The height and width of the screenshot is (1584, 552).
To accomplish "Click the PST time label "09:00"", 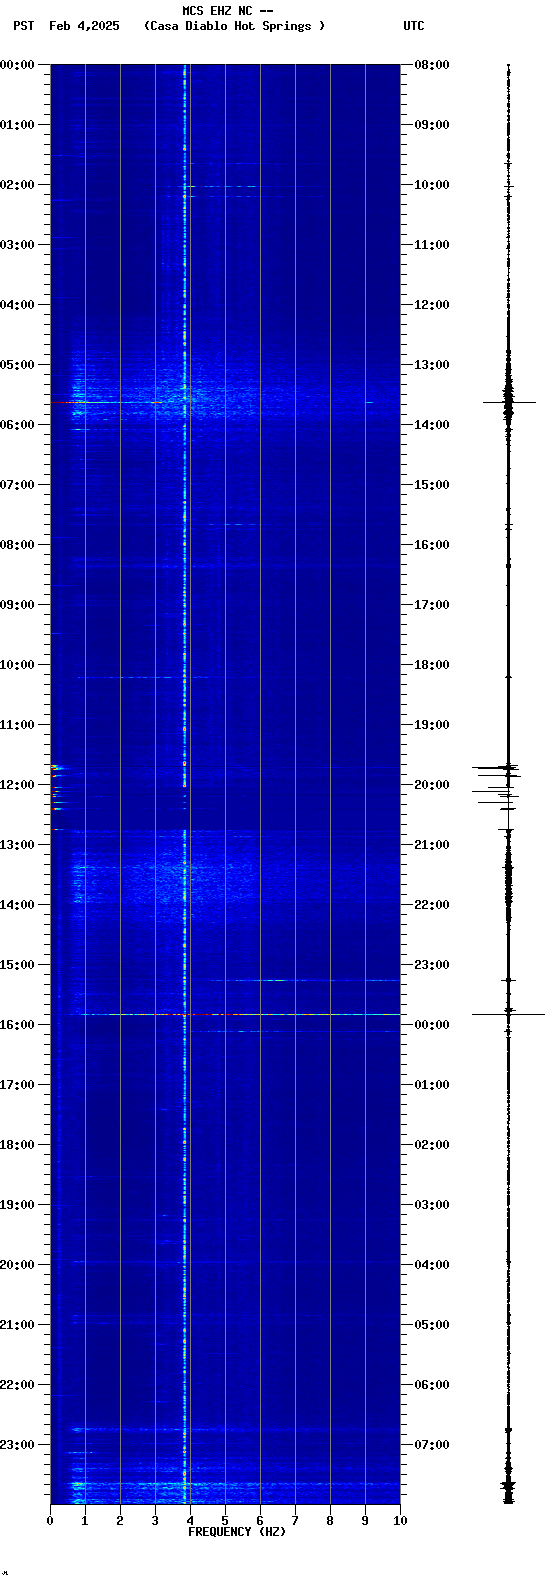I will (x=17, y=605).
